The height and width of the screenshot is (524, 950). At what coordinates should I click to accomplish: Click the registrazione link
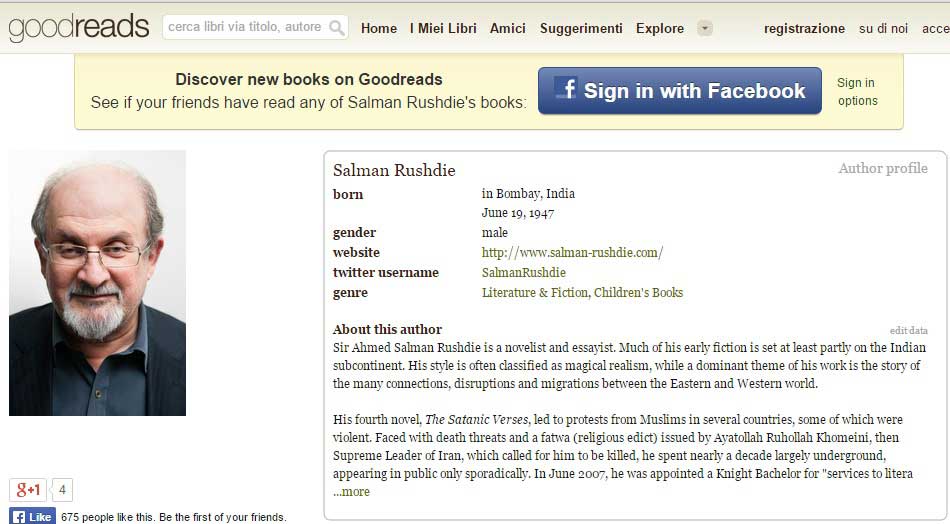(804, 29)
